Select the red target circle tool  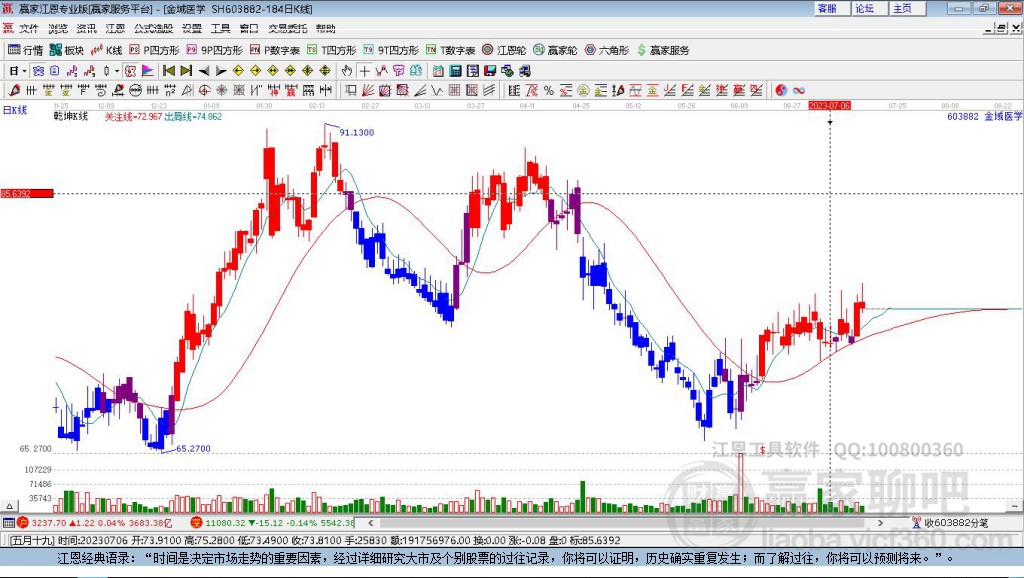[x=204, y=90]
